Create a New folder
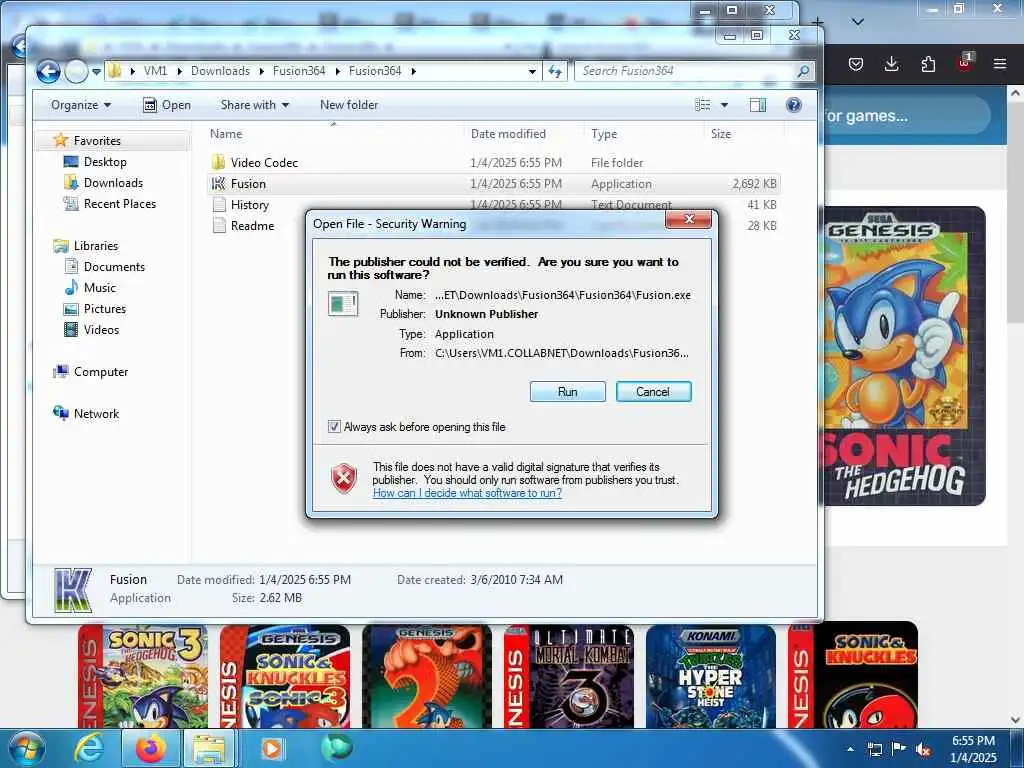The height and width of the screenshot is (768, 1024). click(349, 104)
